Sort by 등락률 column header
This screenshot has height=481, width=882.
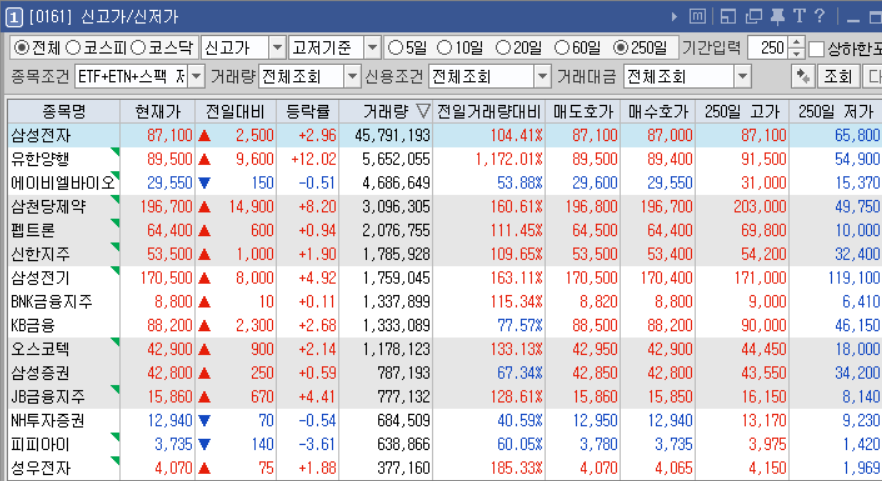(x=308, y=111)
